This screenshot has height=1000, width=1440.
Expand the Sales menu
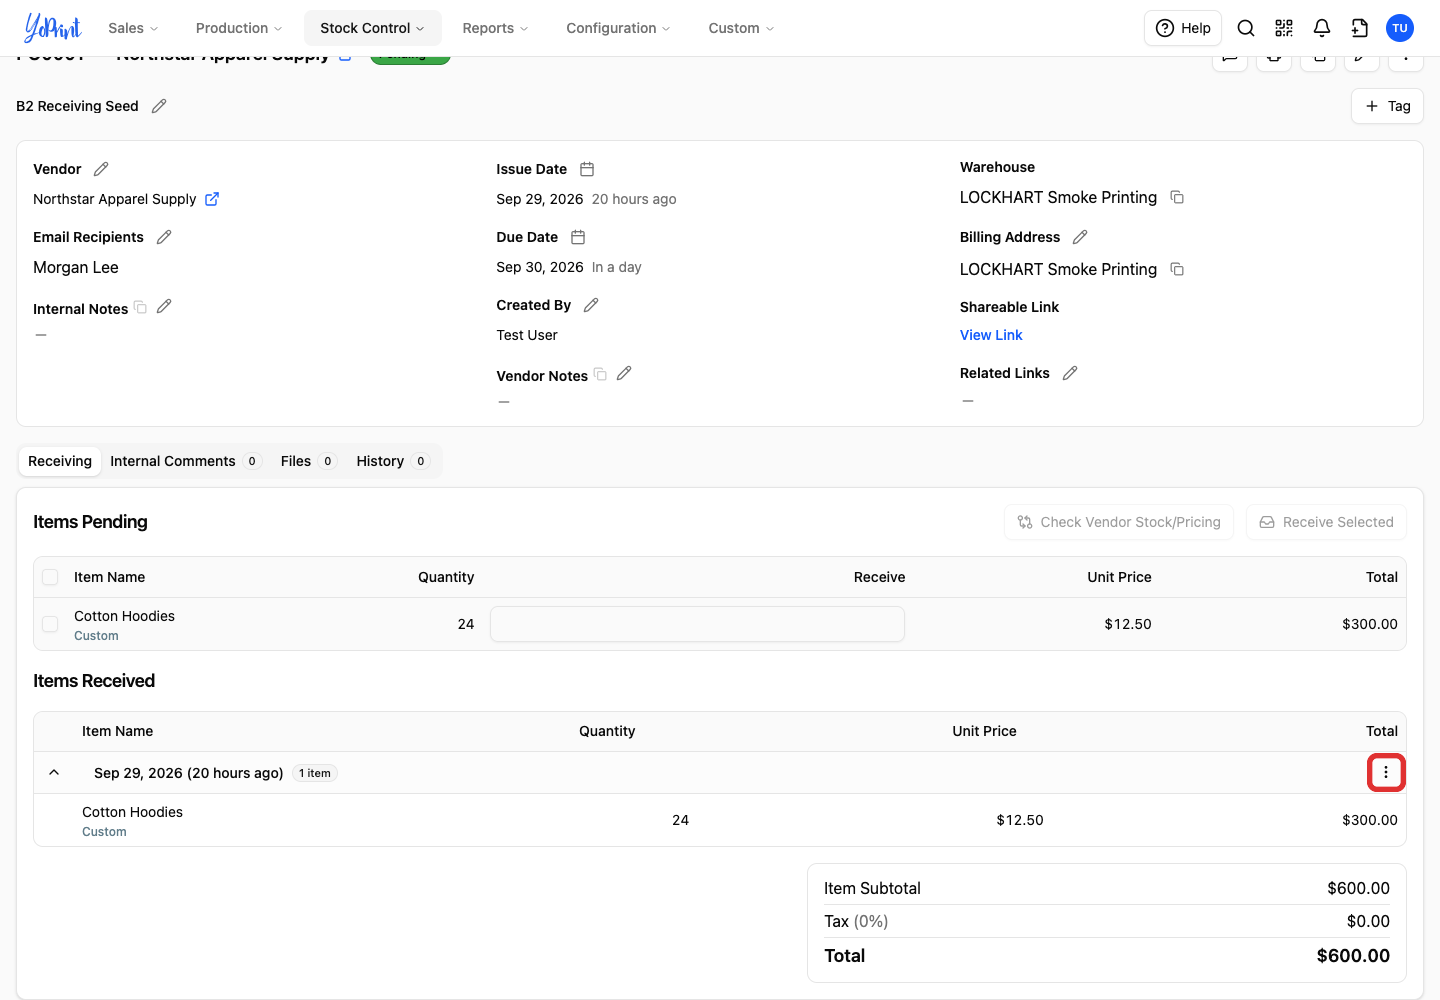click(x=133, y=28)
